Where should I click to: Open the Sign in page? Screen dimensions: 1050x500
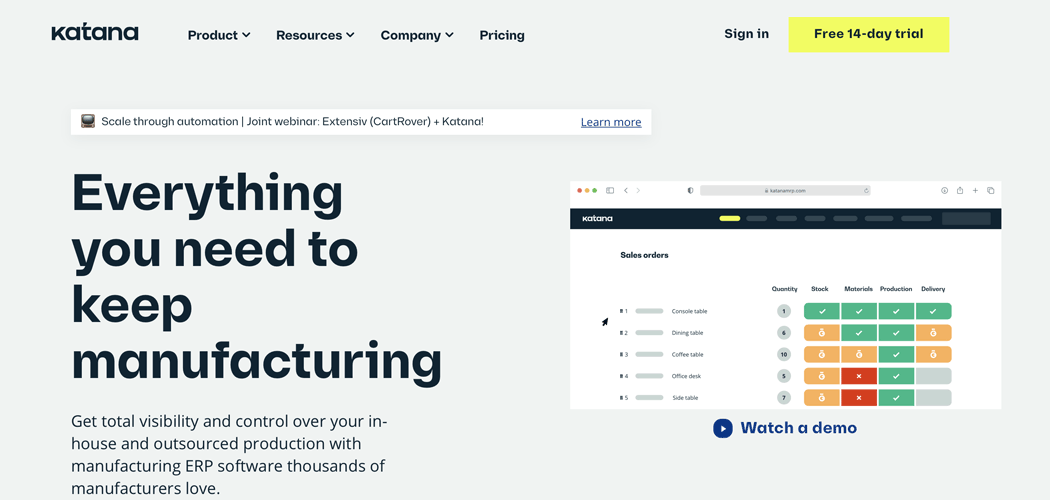point(747,34)
